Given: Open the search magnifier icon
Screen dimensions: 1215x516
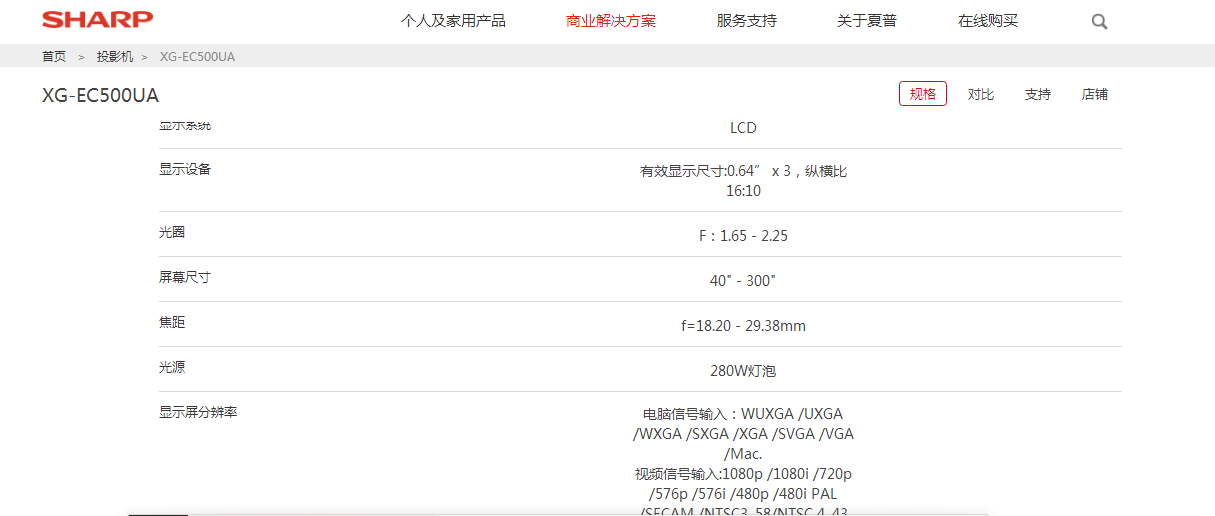Looking at the screenshot, I should click(1099, 22).
